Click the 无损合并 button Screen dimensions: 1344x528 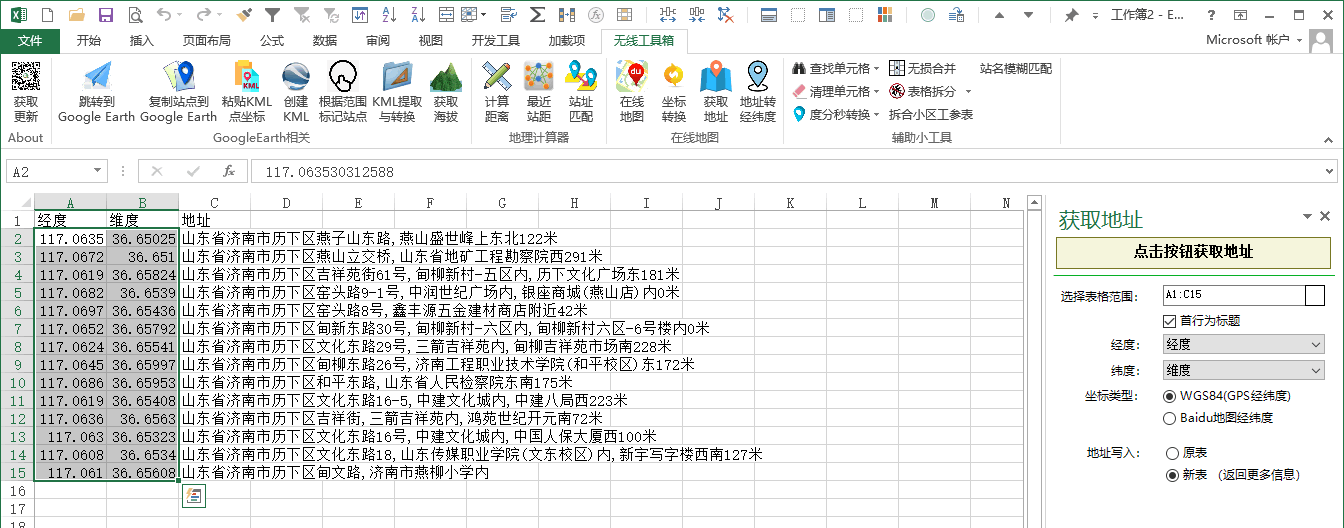pyautogui.click(x=922, y=69)
